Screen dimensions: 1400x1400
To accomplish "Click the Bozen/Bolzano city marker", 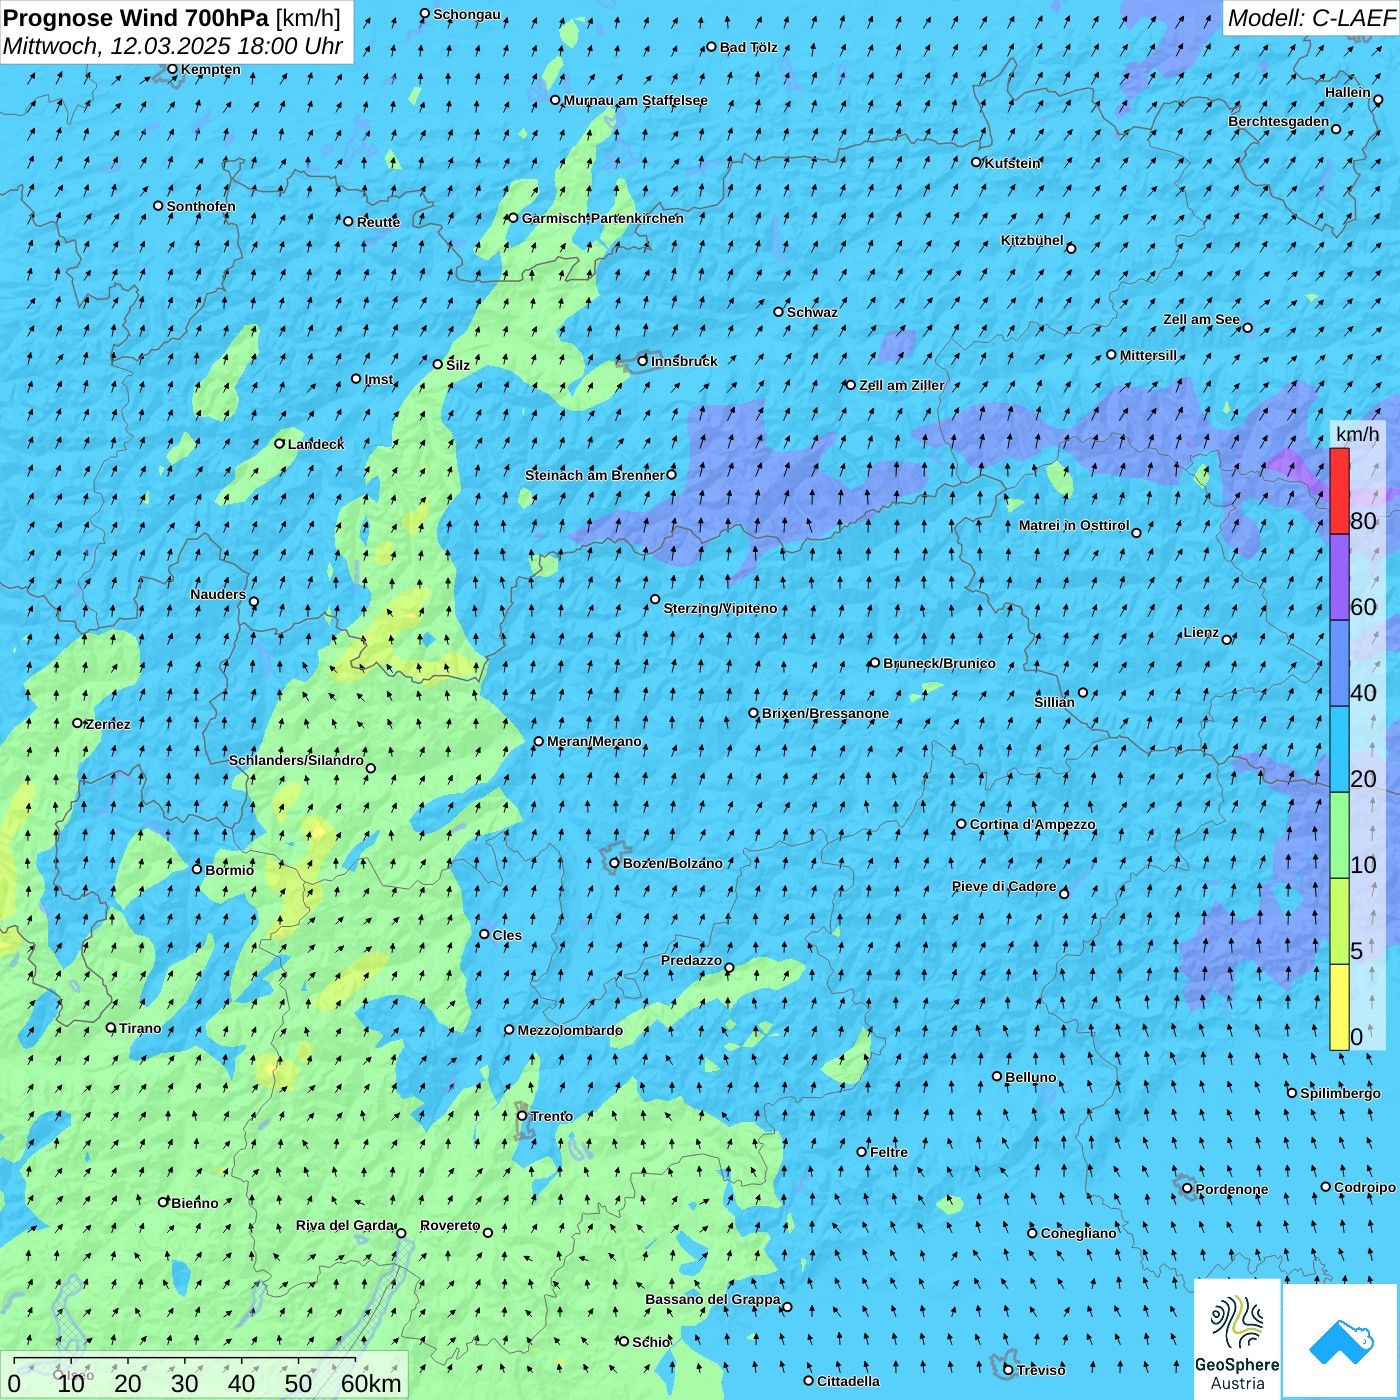I will [x=615, y=863].
